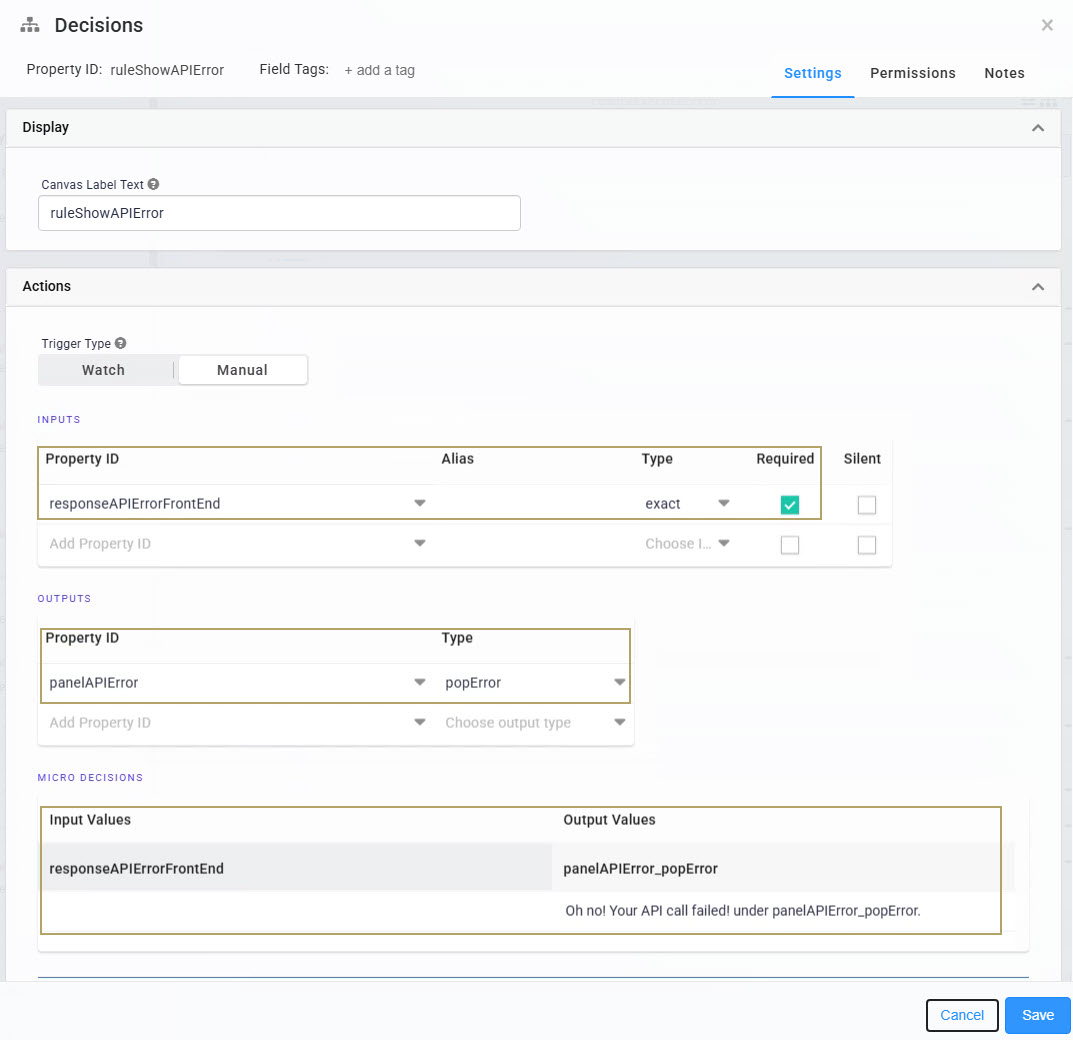
Task: Uncheck the Required checkbox for responseAPIErrorFrontEnd
Action: pos(790,505)
